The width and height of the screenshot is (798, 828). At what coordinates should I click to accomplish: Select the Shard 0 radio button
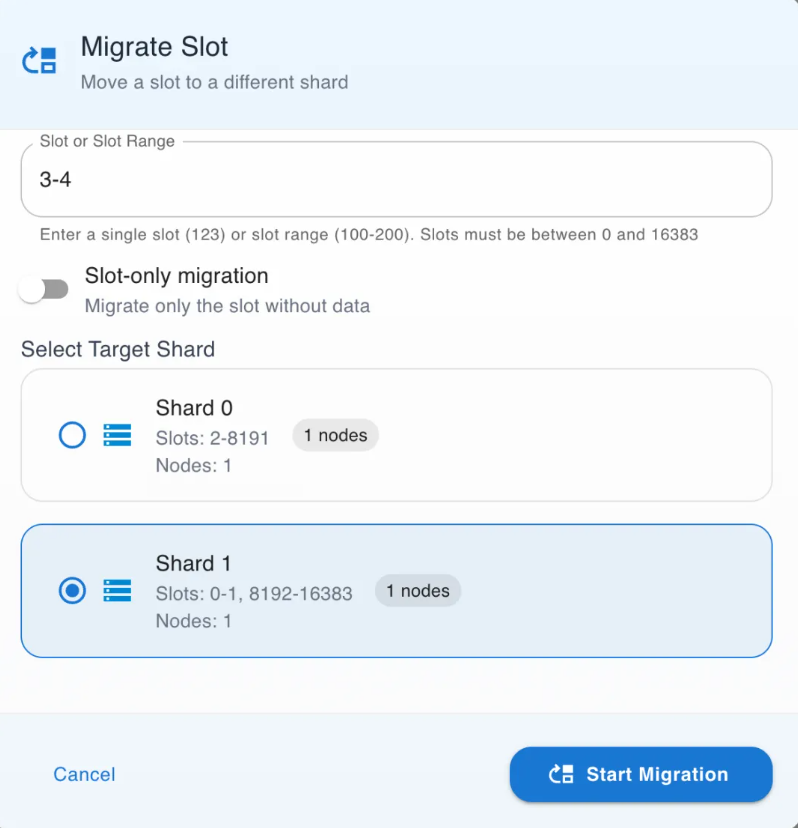[x=72, y=435]
